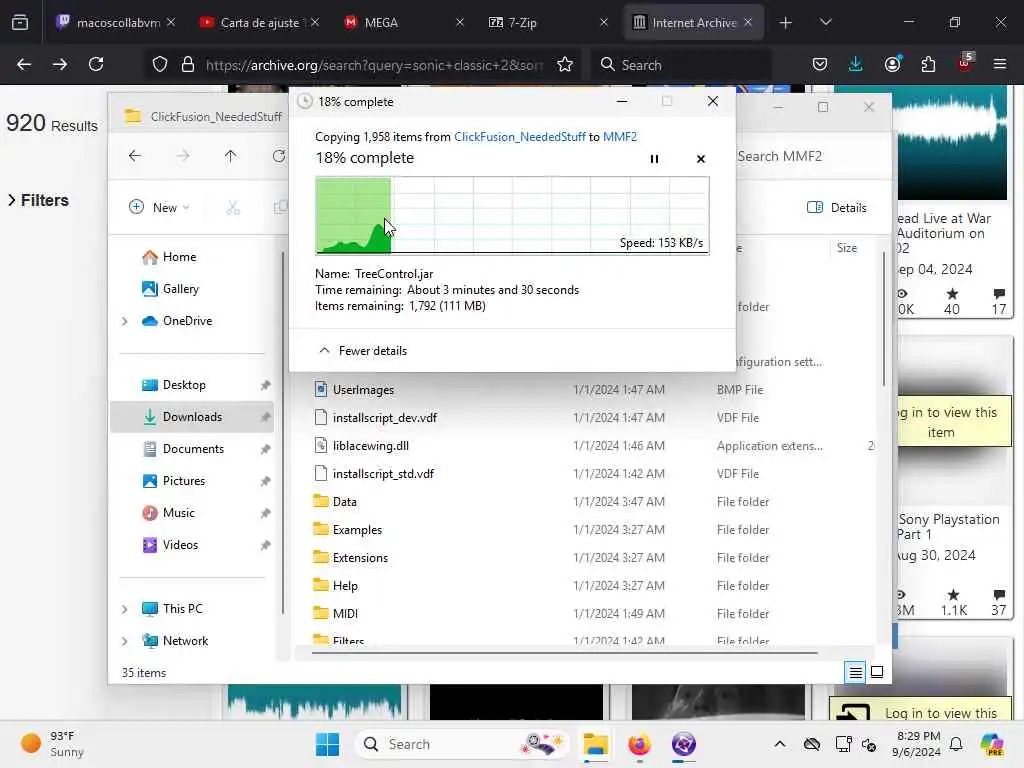Image resolution: width=1024 pixels, height=768 pixels.
Task: Open Firefox from the taskbar
Action: point(639,744)
